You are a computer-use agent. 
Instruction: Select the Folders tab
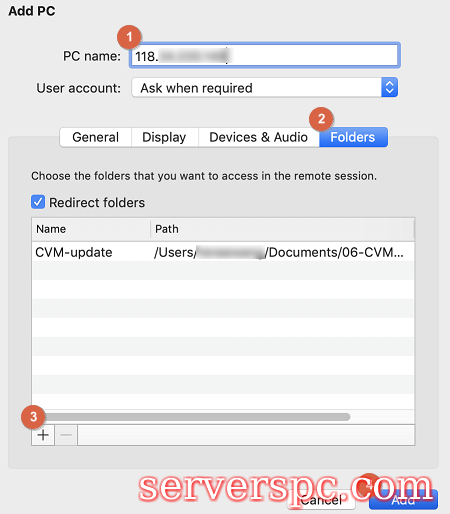pyautogui.click(x=353, y=137)
